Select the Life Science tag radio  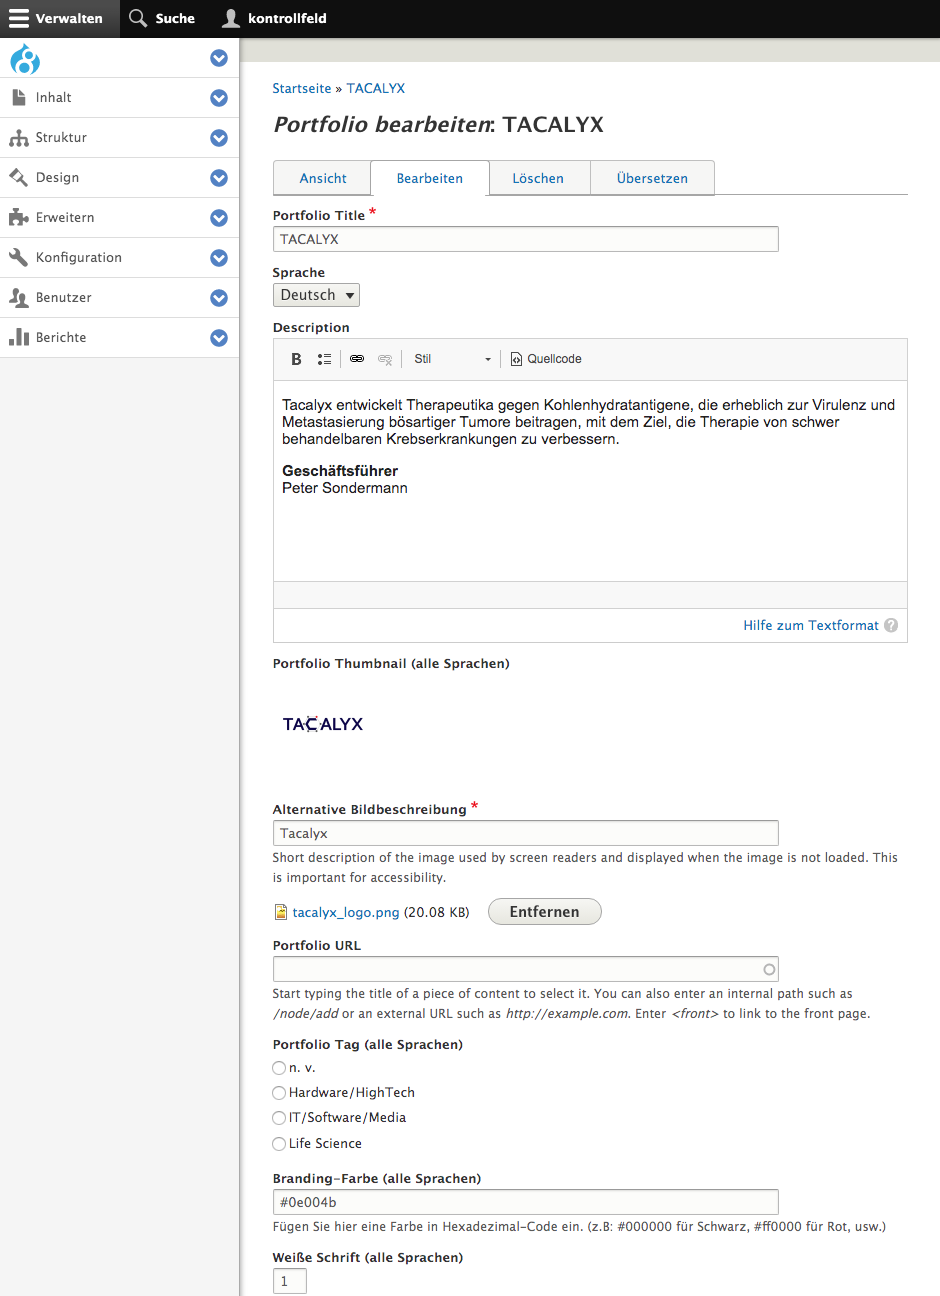(279, 1144)
